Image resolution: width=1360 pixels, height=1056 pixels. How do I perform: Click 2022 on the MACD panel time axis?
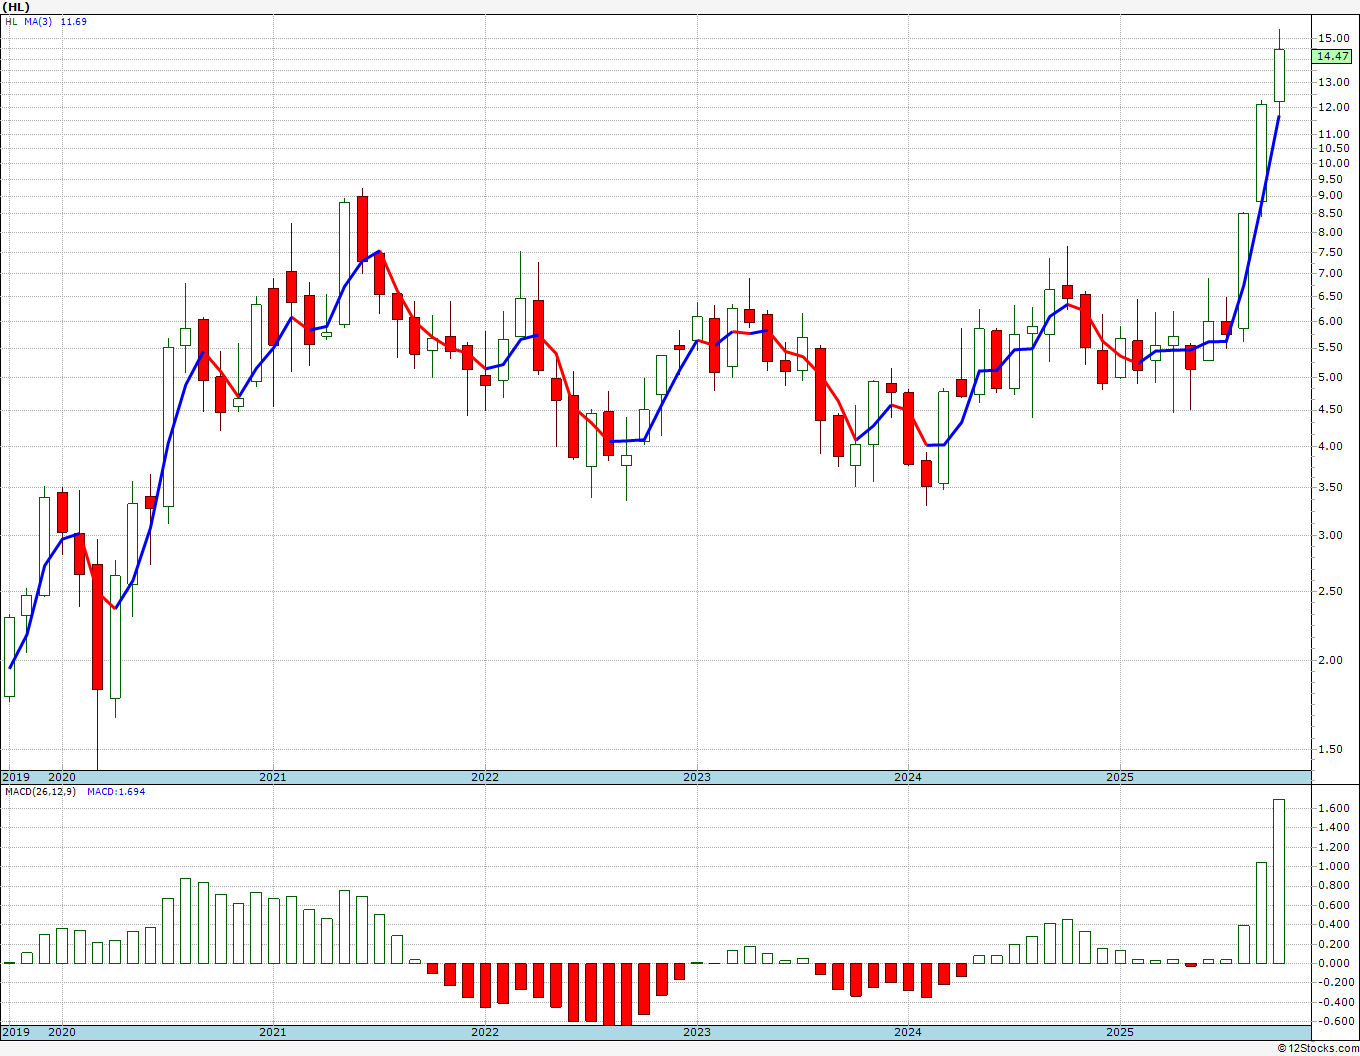pos(485,1032)
